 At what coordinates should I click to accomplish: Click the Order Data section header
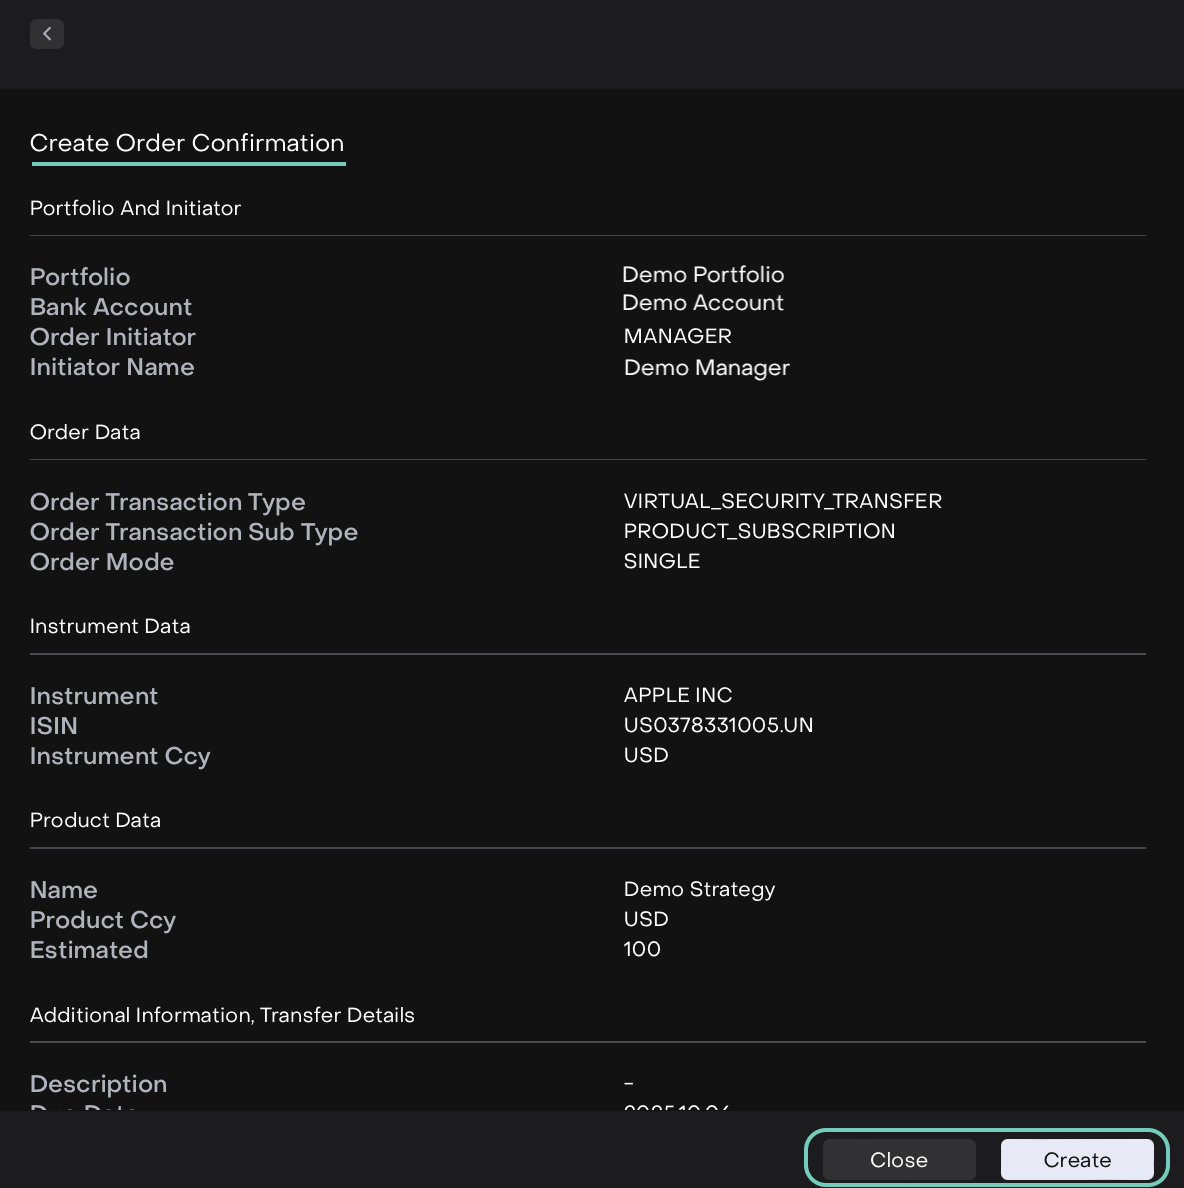85,432
